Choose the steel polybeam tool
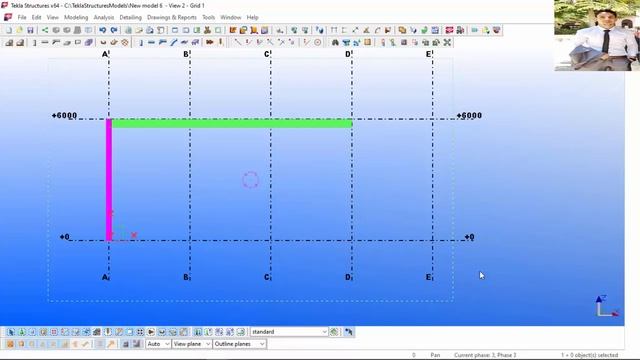The width and height of the screenshot is (640, 360). pyautogui.click(x=56, y=42)
